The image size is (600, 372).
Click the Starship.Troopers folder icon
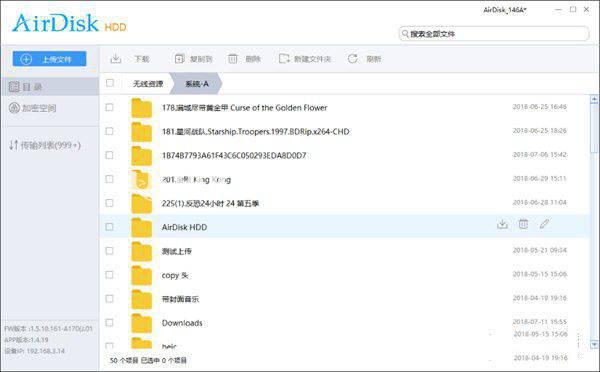tap(142, 132)
